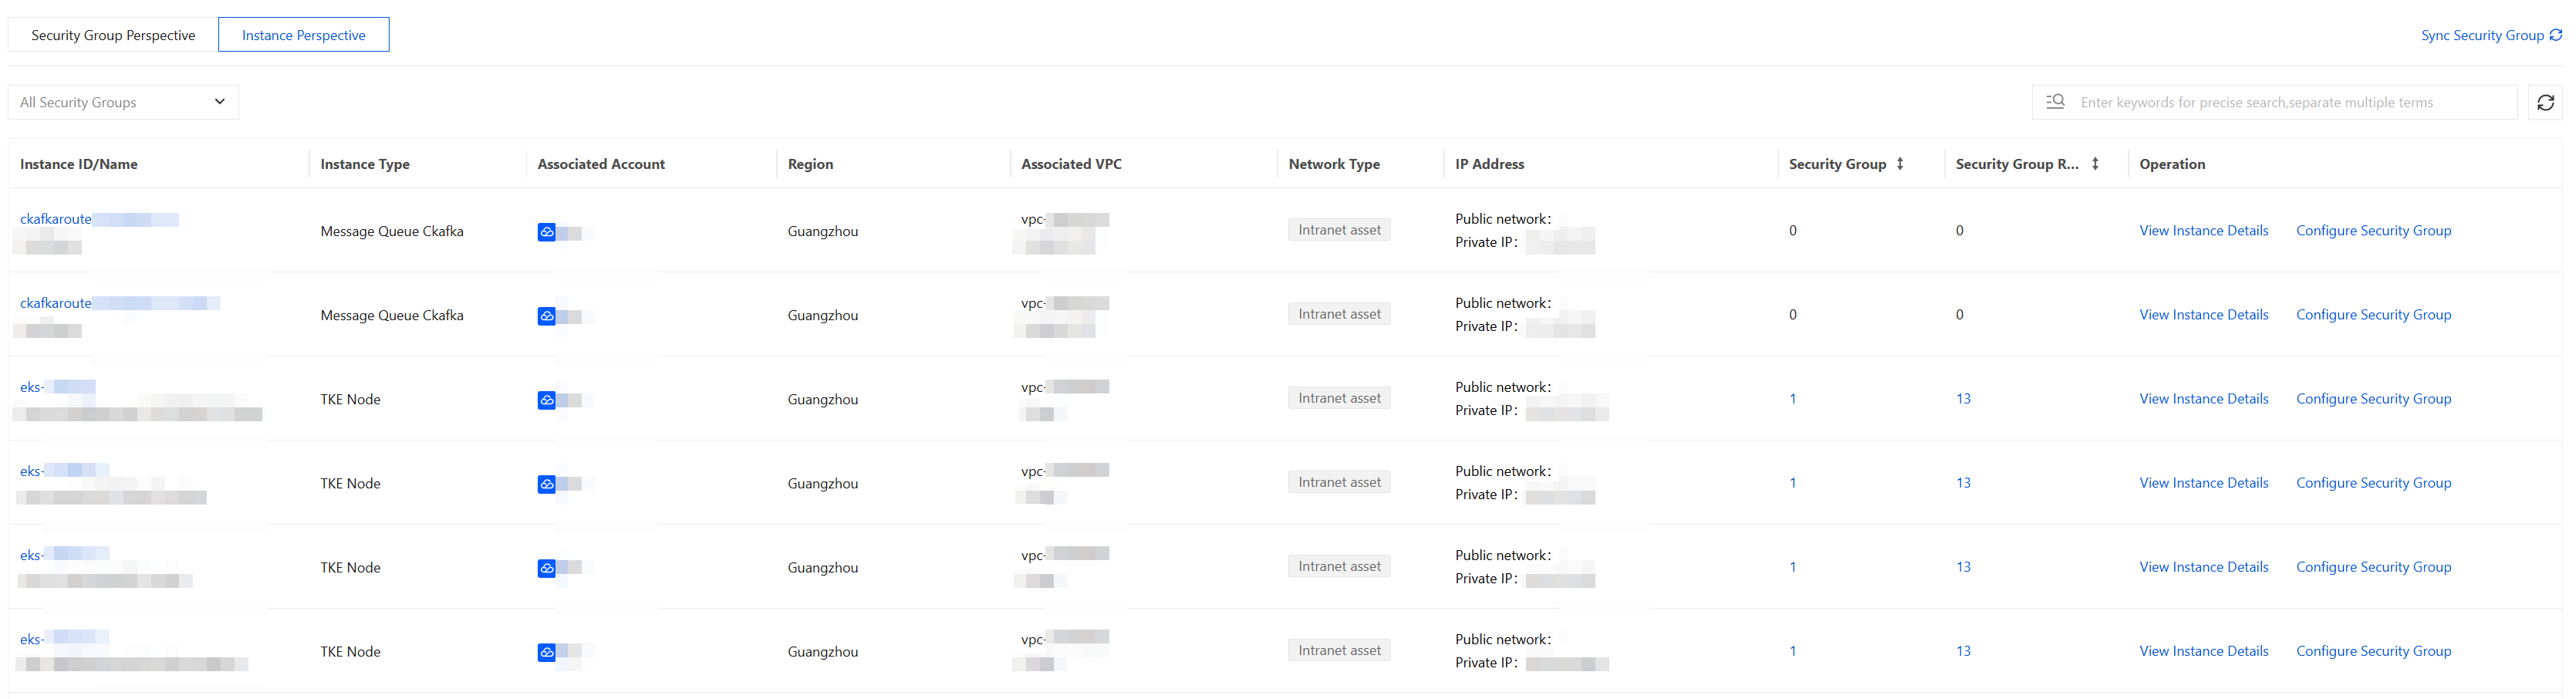This screenshot has width=2576, height=699.
Task: Sort by Security Group Rules column arrows
Action: (2095, 164)
